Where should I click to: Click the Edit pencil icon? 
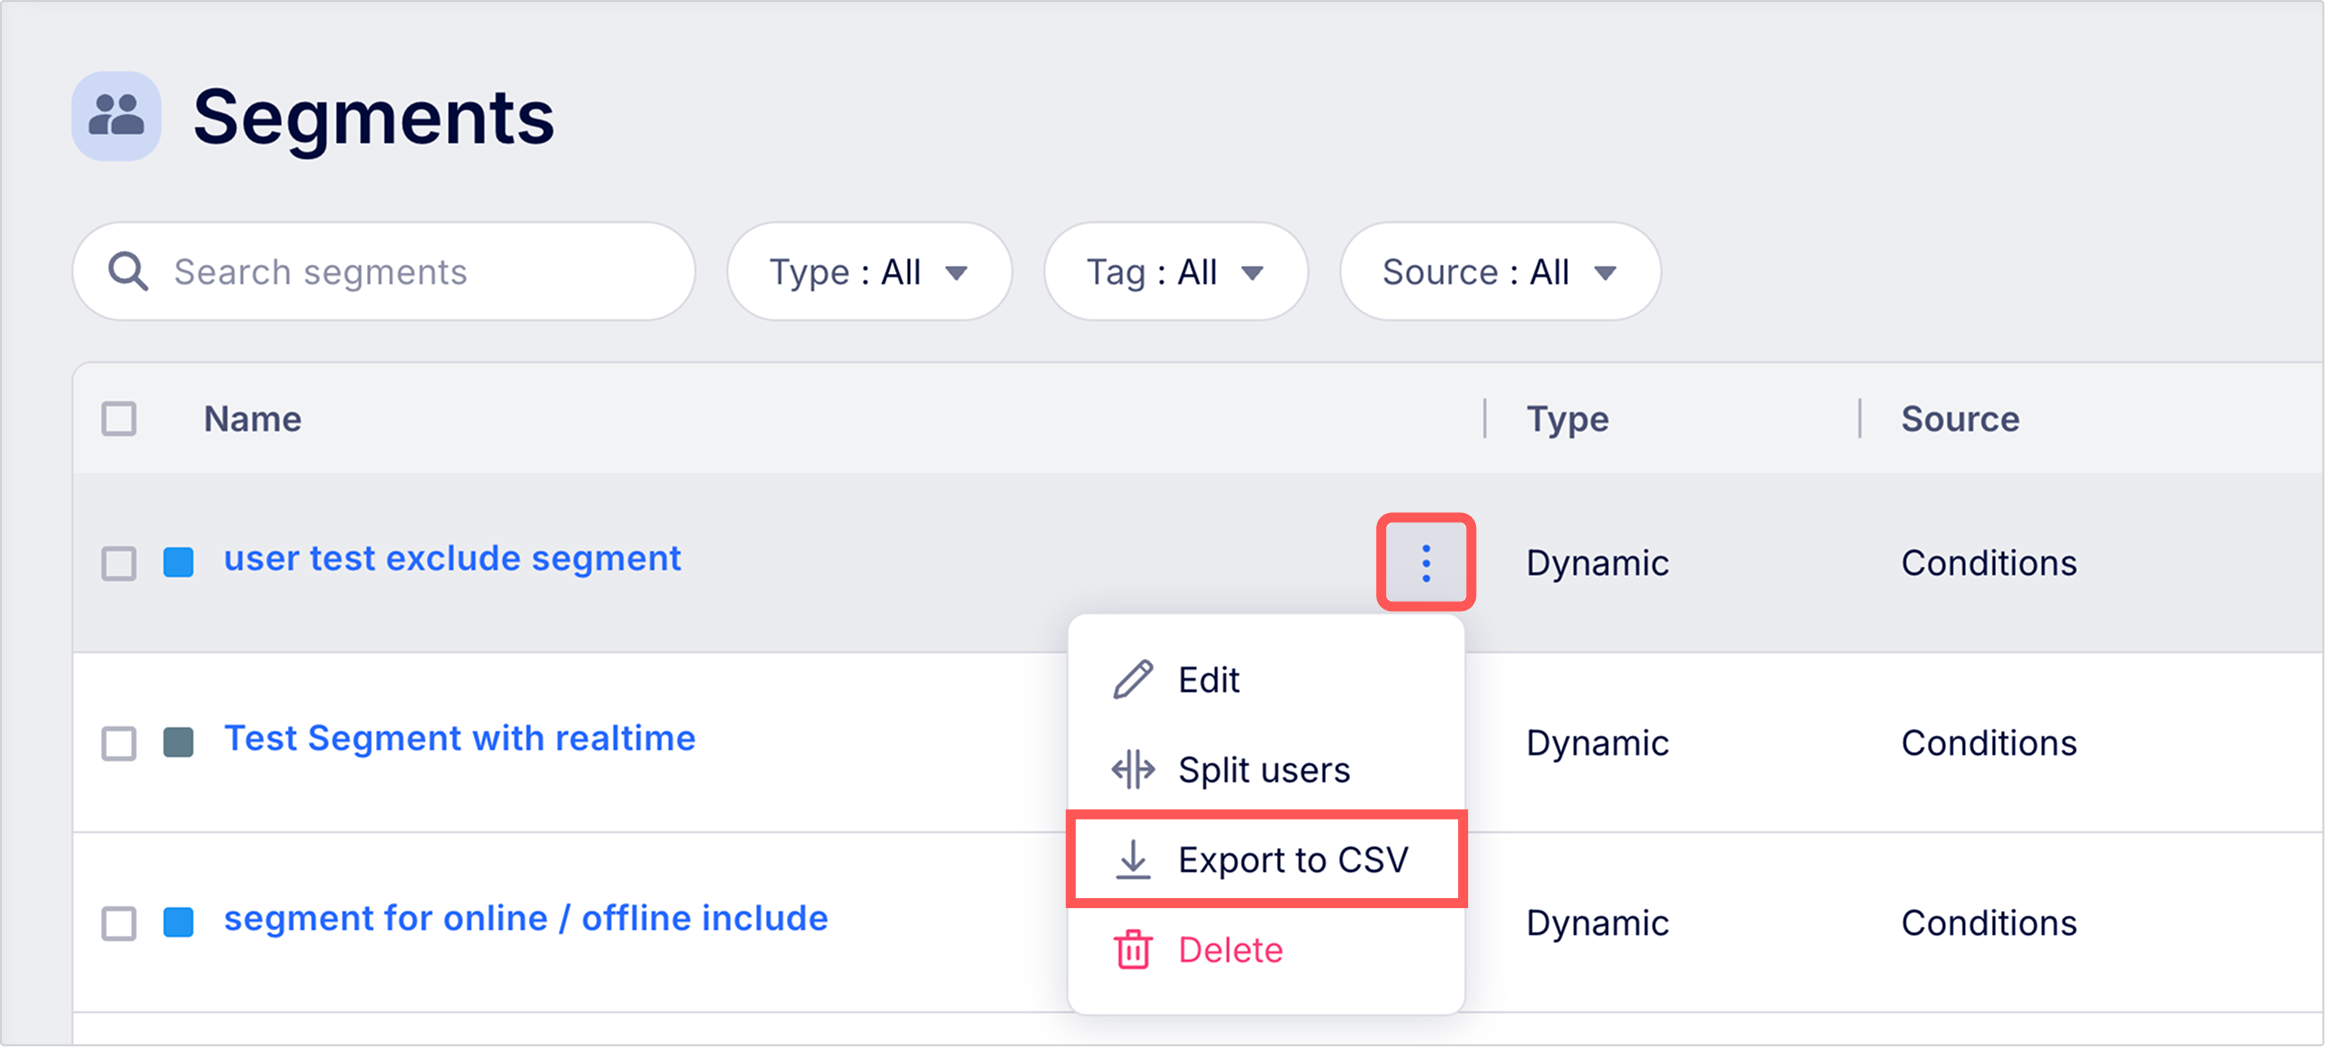point(1133,680)
